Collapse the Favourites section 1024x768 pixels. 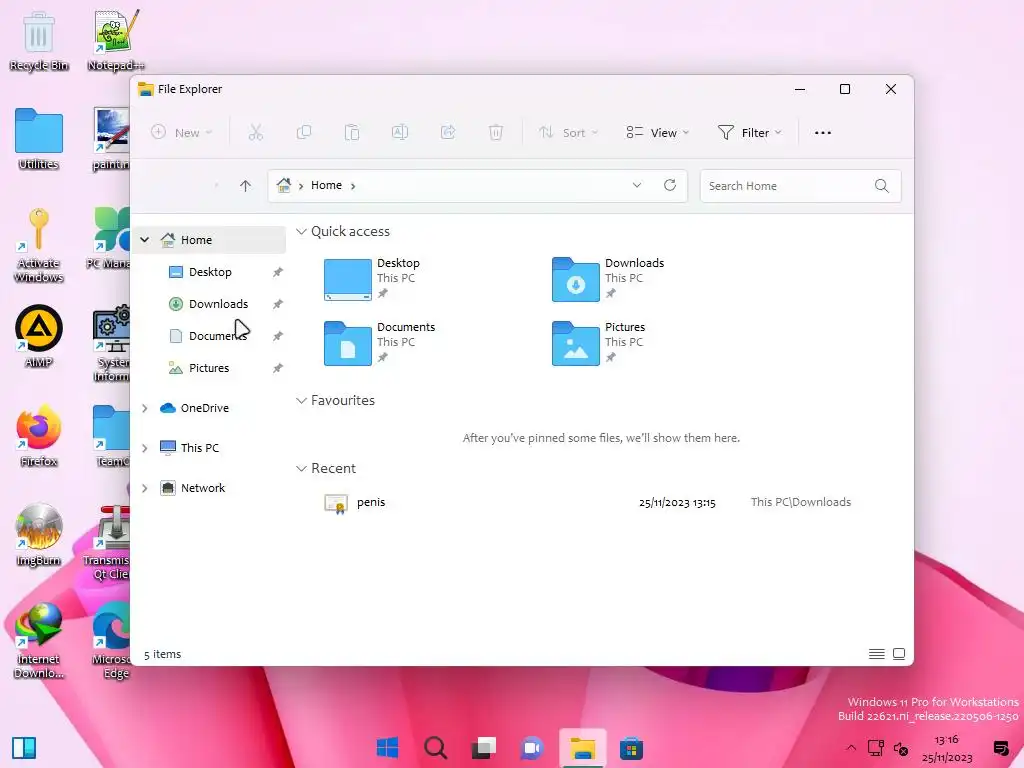301,400
